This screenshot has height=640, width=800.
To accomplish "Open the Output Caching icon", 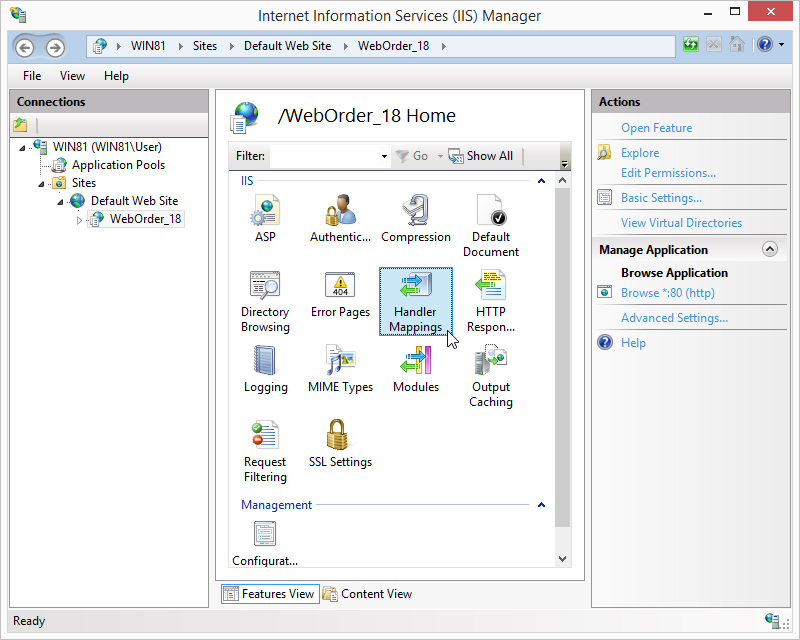I will point(490,360).
